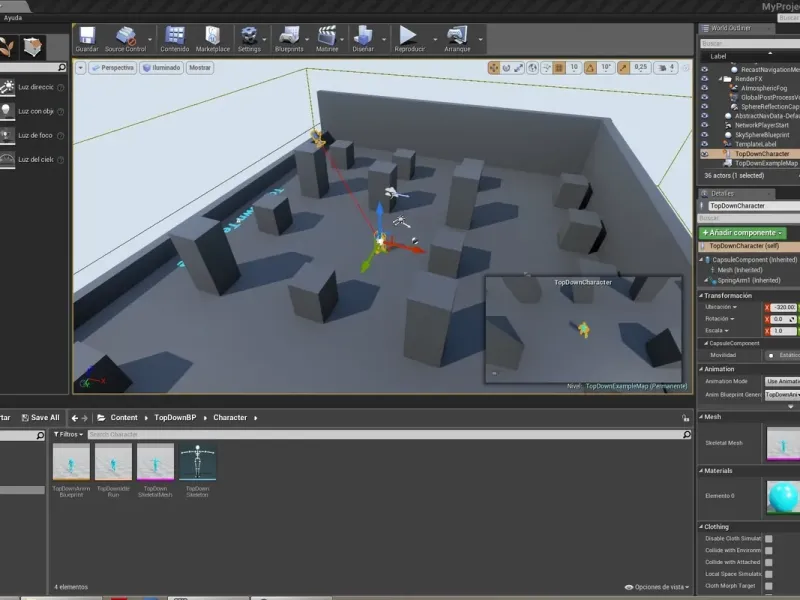This screenshot has width=800, height=600.
Task: Open the camera speed control
Action: [667, 67]
